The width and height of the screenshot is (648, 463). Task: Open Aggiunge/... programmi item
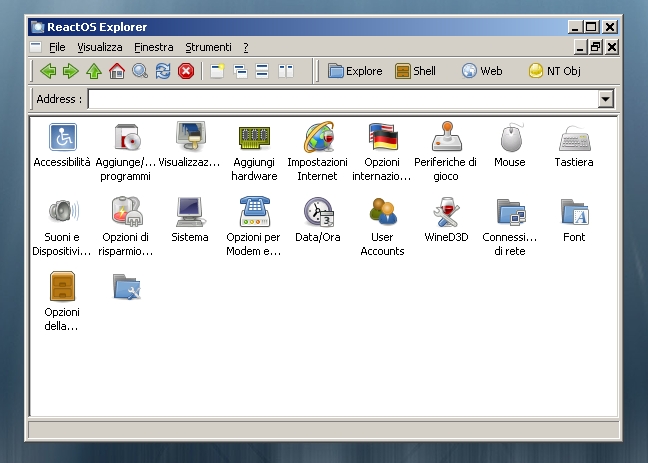(126, 152)
